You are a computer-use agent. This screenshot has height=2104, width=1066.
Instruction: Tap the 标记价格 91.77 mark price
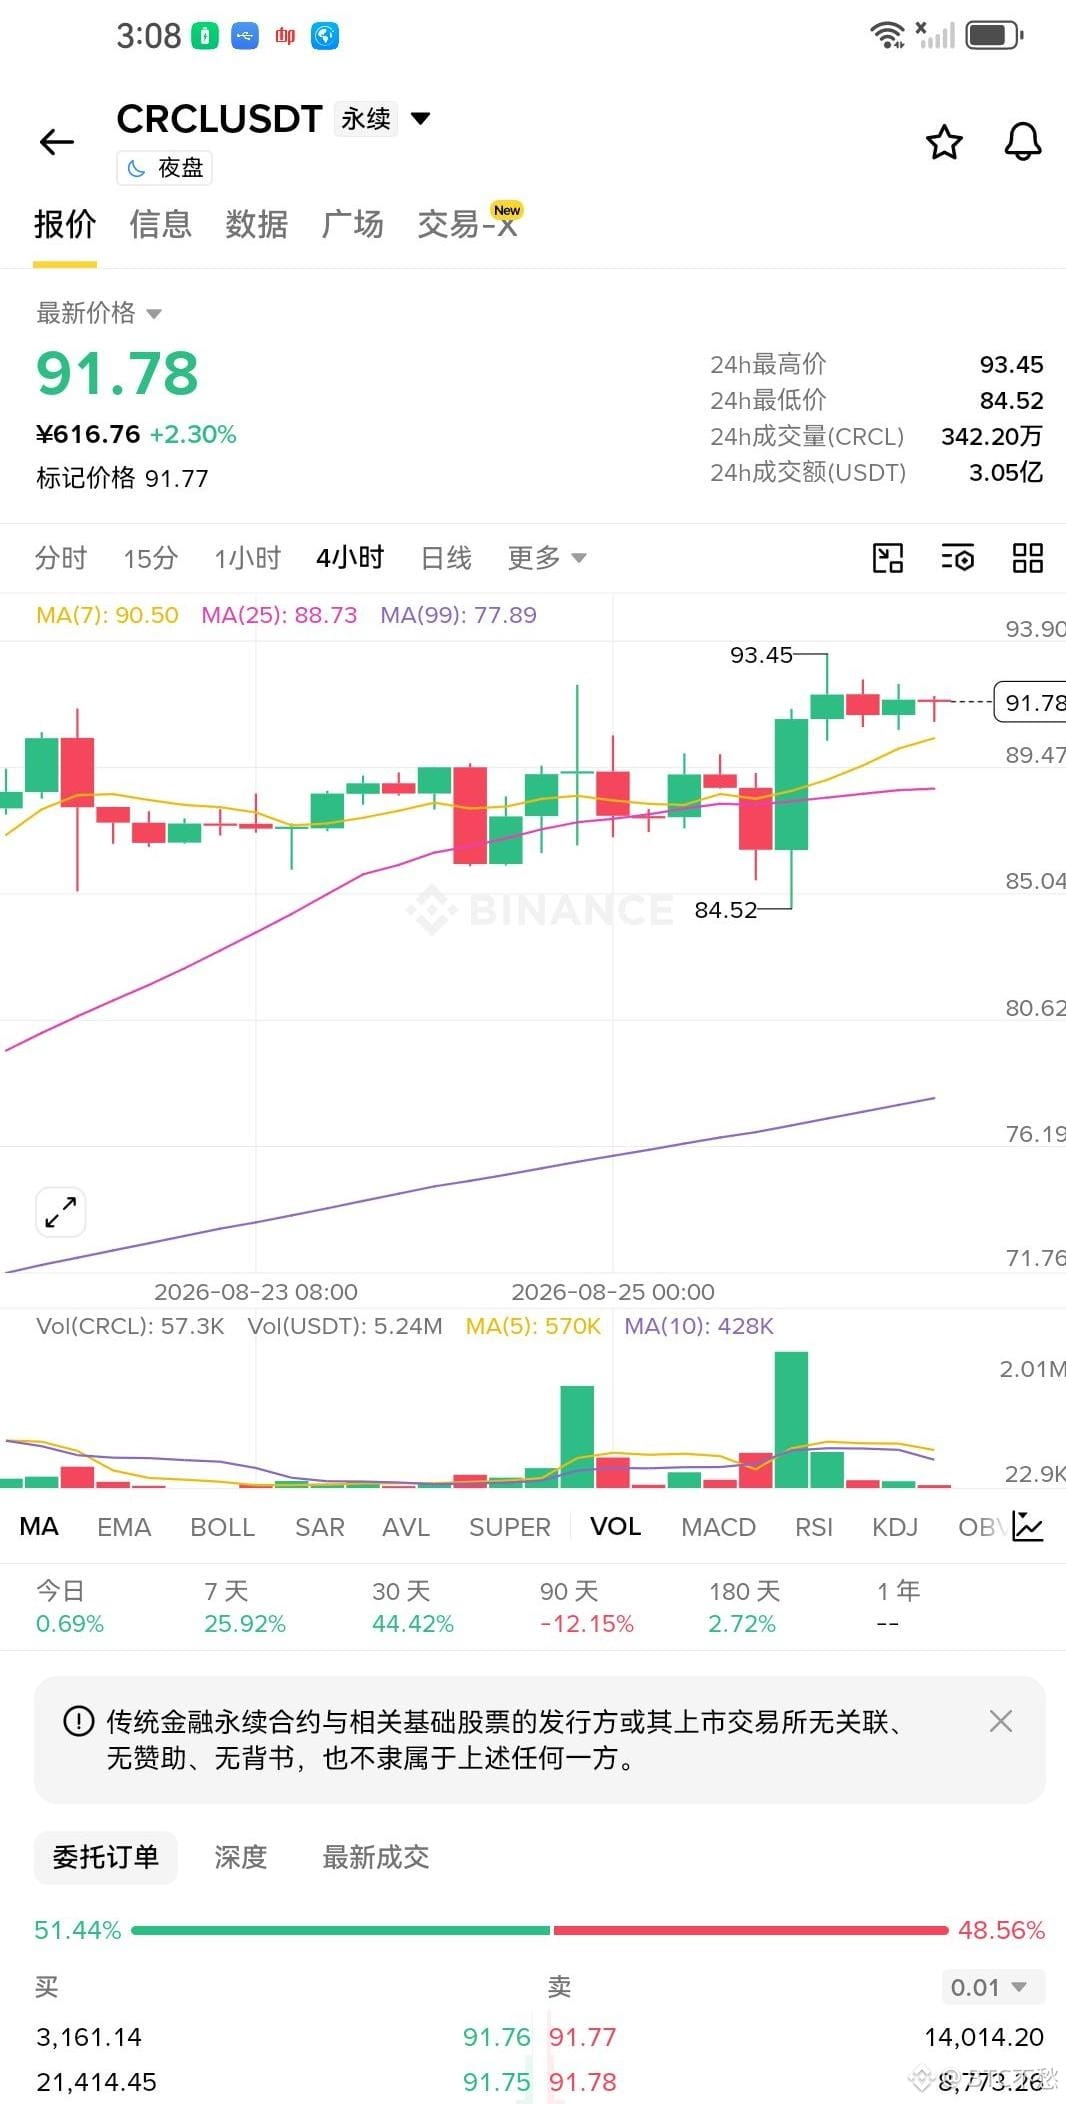tap(122, 478)
